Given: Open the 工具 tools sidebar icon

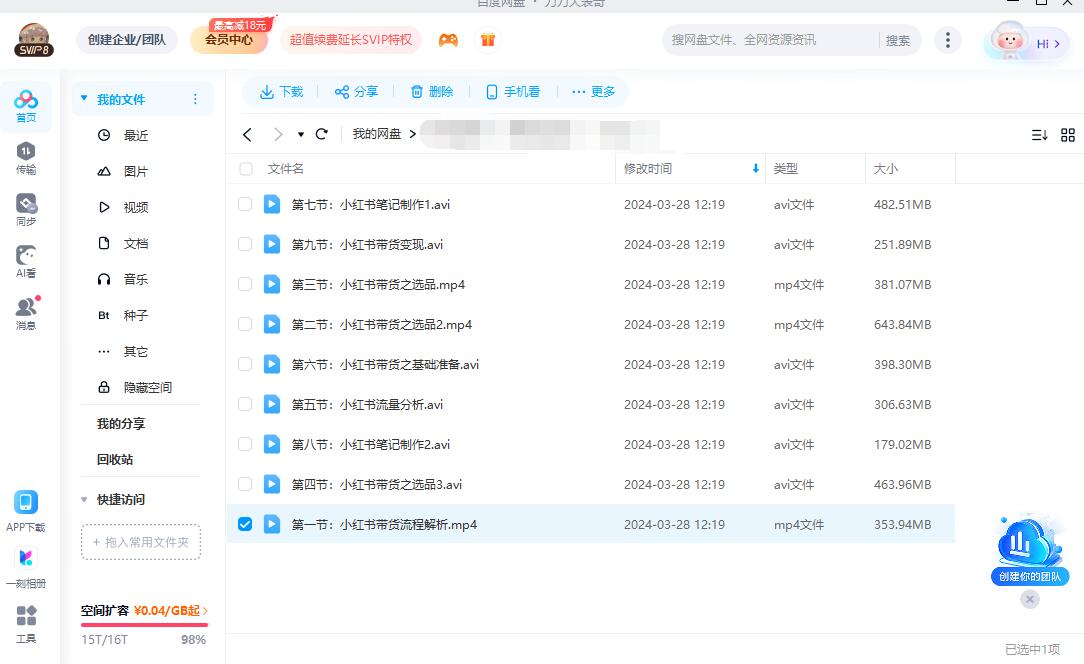Looking at the screenshot, I should pos(26,622).
